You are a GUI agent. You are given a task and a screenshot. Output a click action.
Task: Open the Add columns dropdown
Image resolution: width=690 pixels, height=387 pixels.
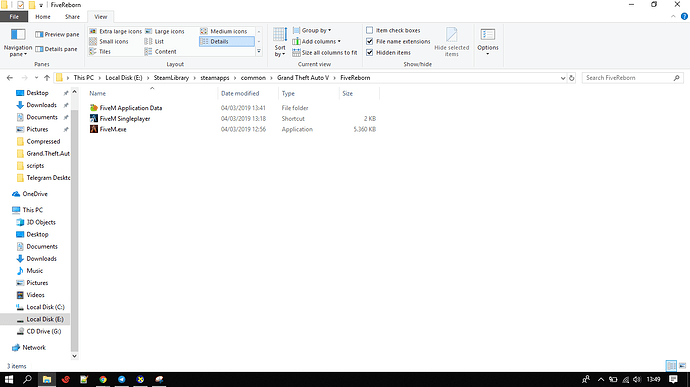tap(316, 41)
